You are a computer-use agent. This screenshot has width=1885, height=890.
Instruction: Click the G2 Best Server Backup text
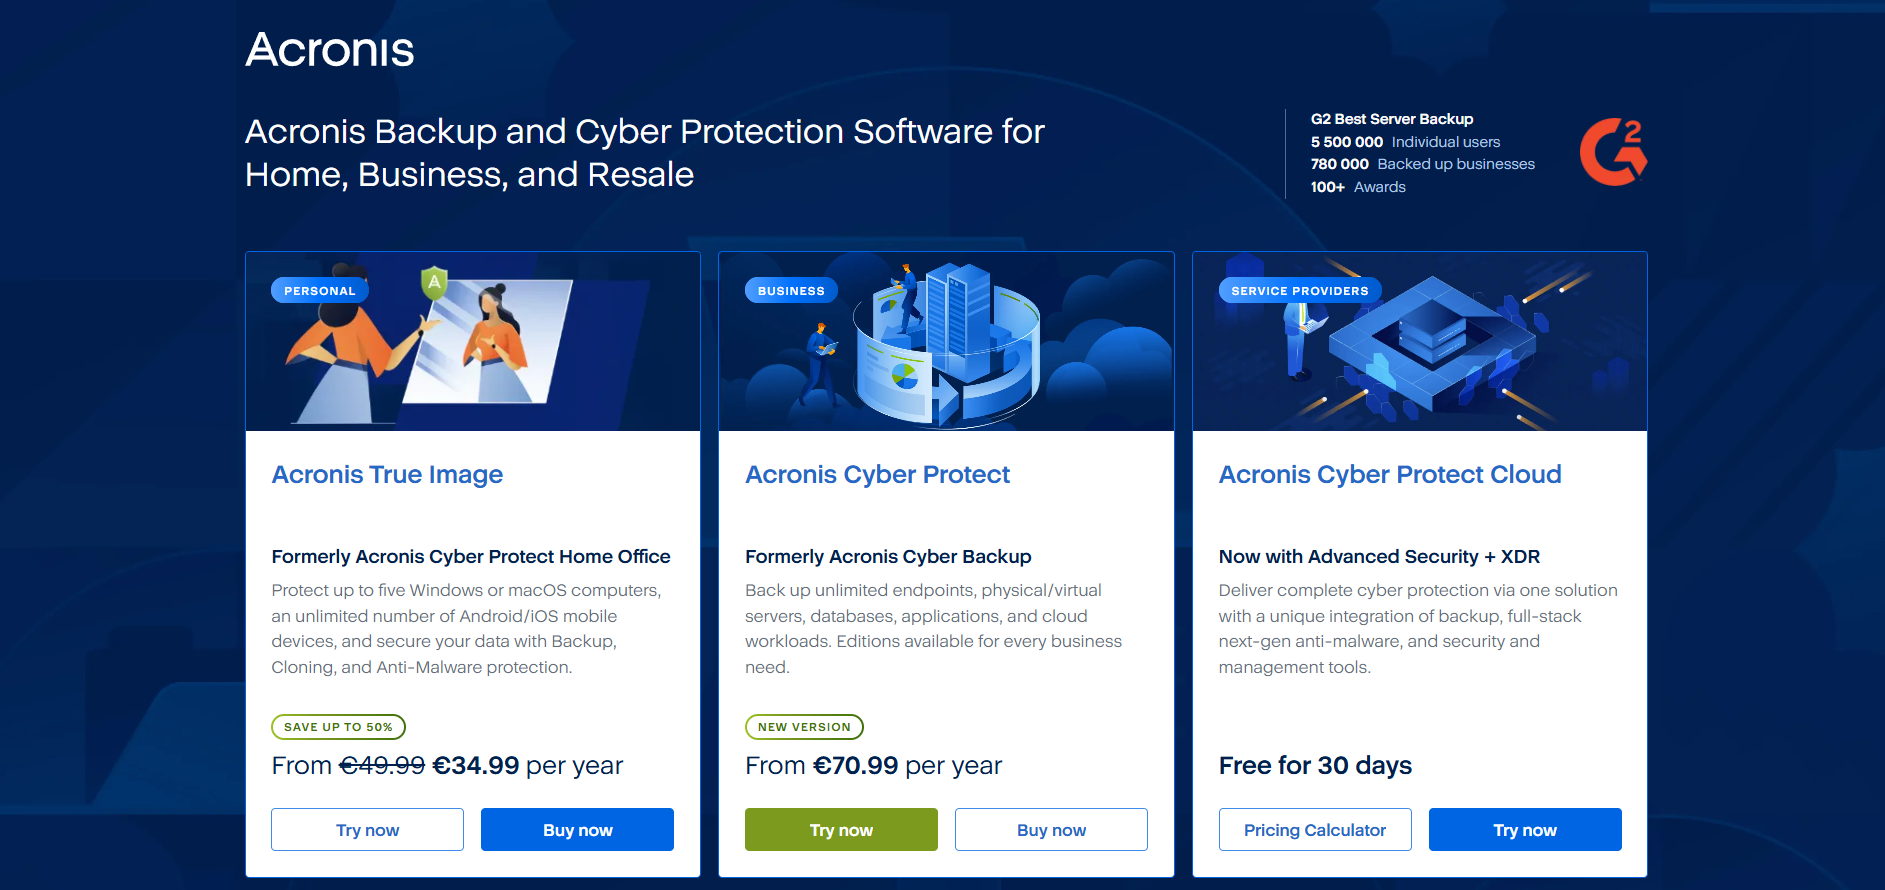1391,119
